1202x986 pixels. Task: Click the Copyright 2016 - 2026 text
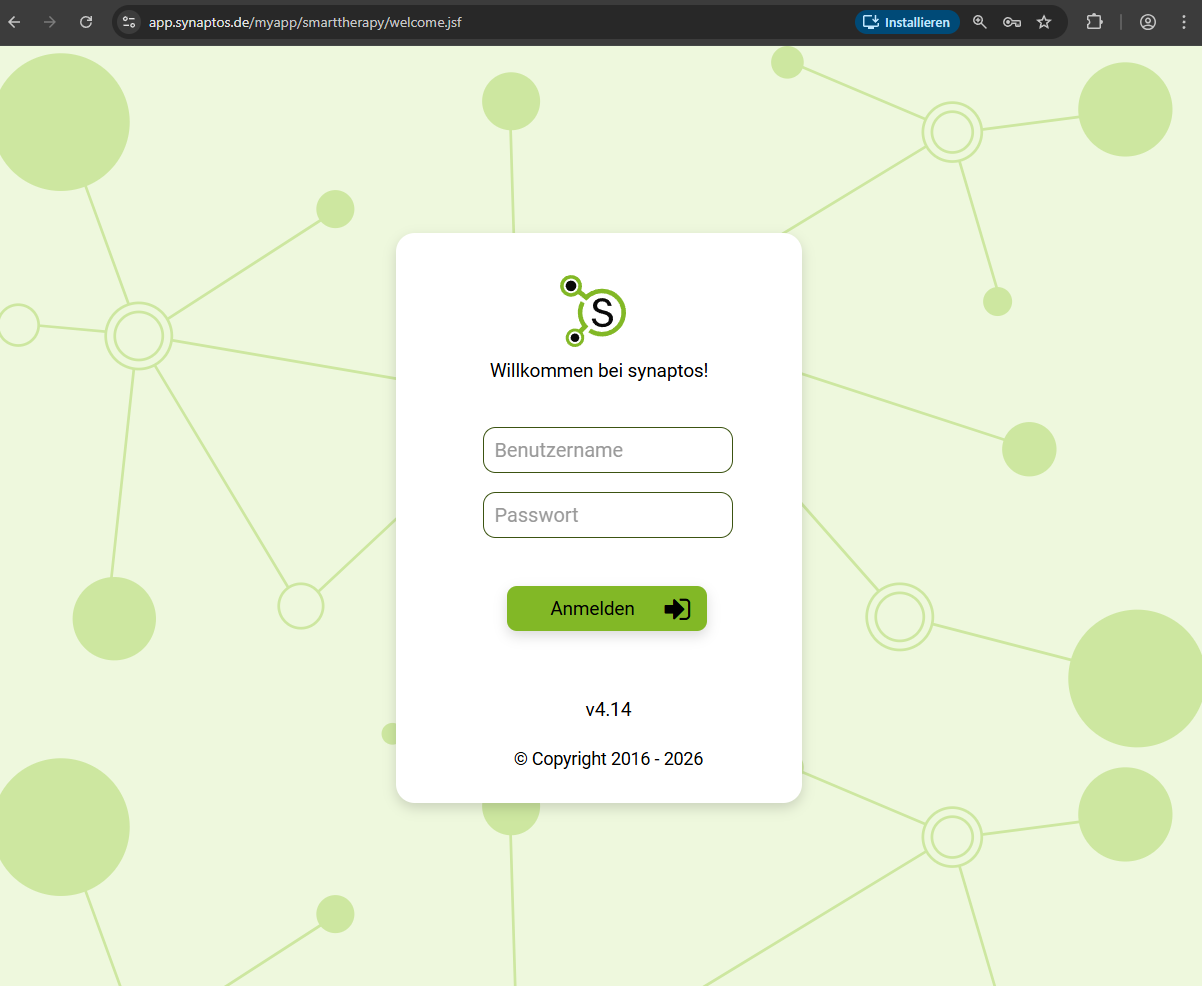coord(608,759)
